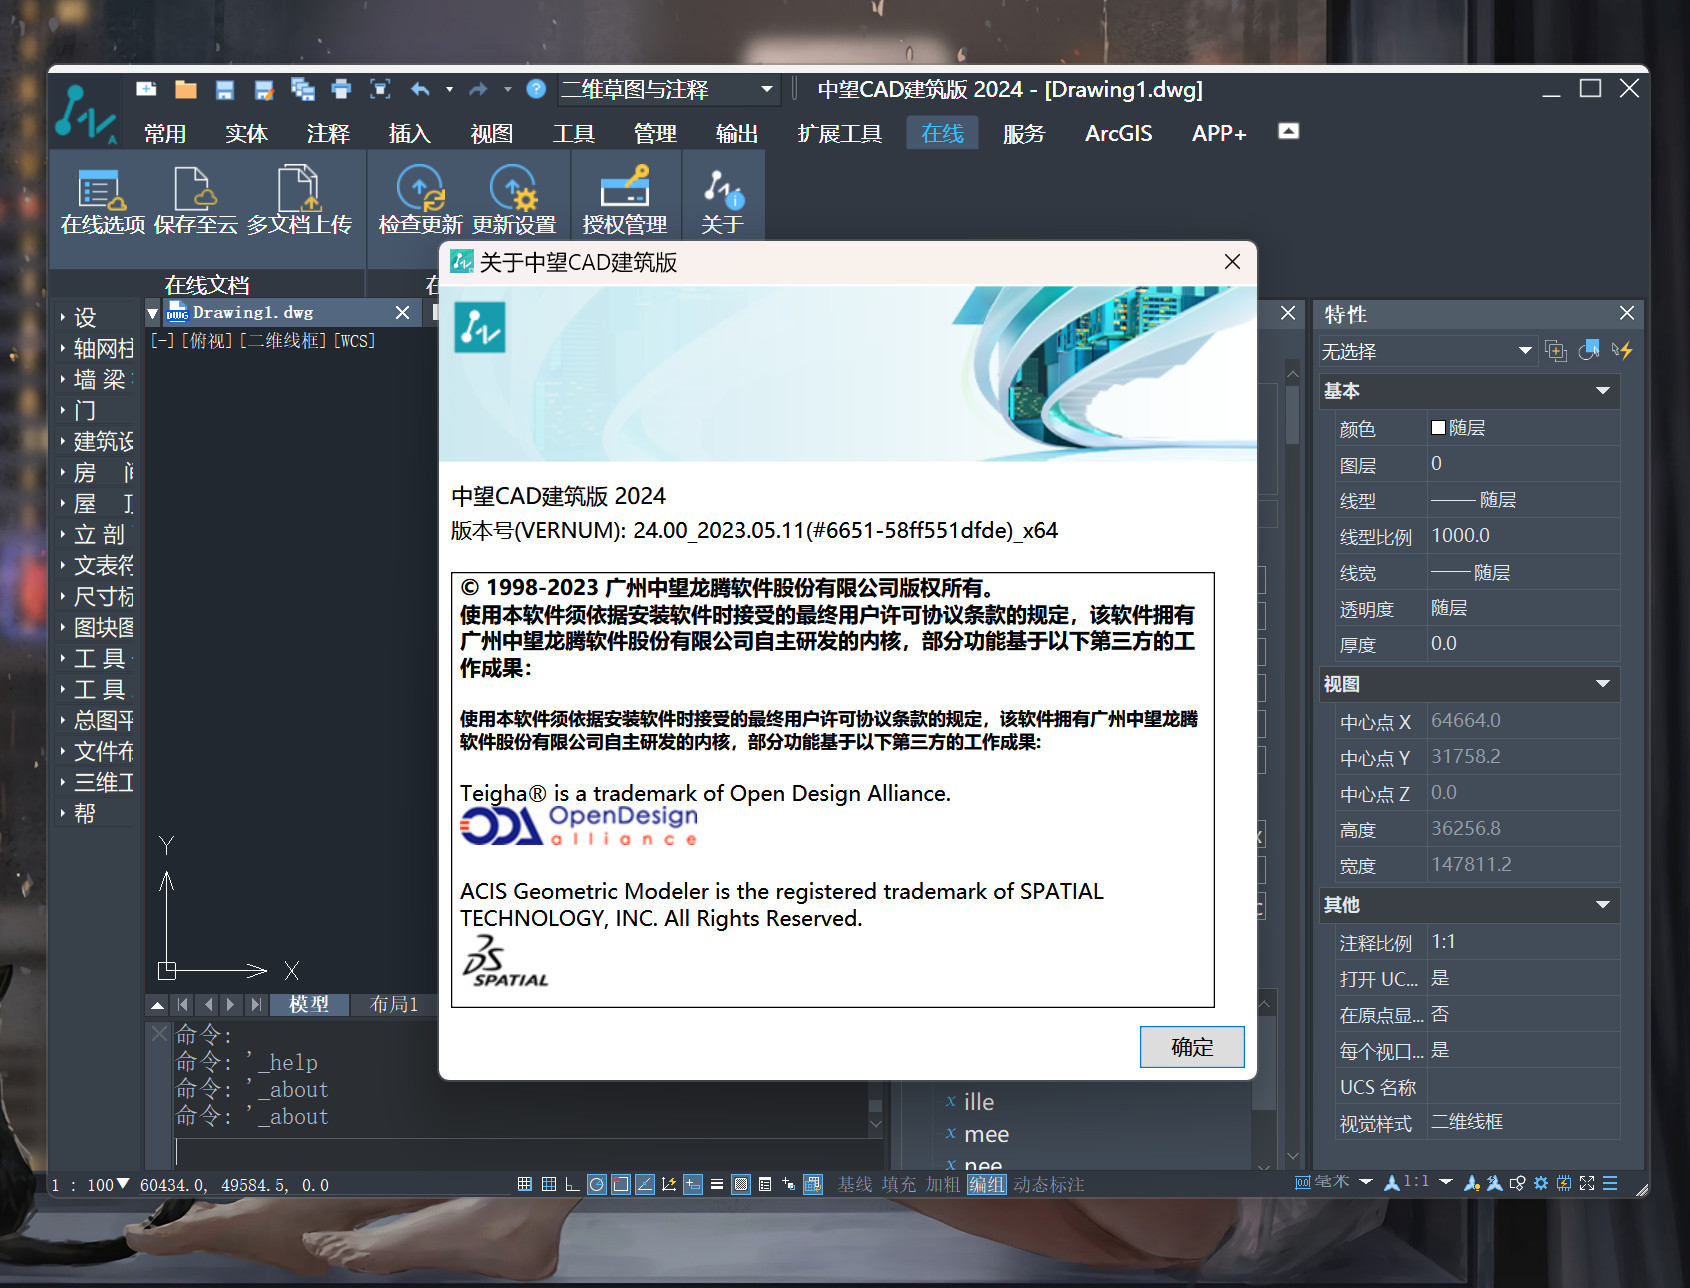Image resolution: width=1690 pixels, height=1288 pixels.
Task: Click the workspace gear icon in status bar
Action: (1541, 1183)
